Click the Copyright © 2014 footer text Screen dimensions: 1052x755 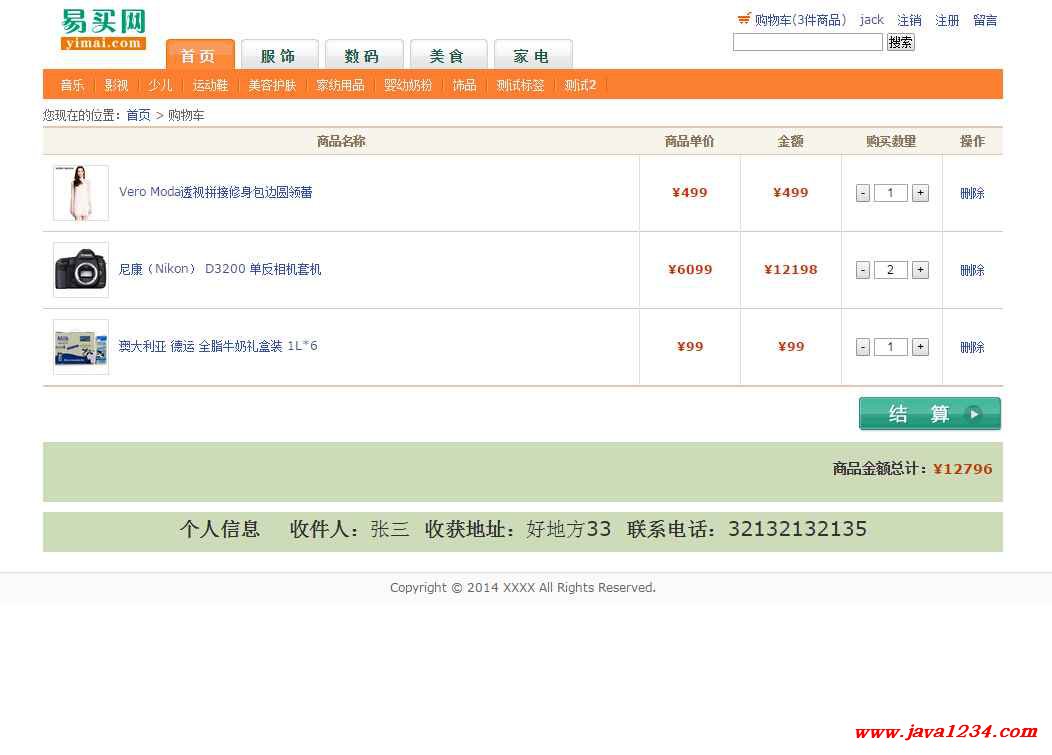click(x=523, y=588)
